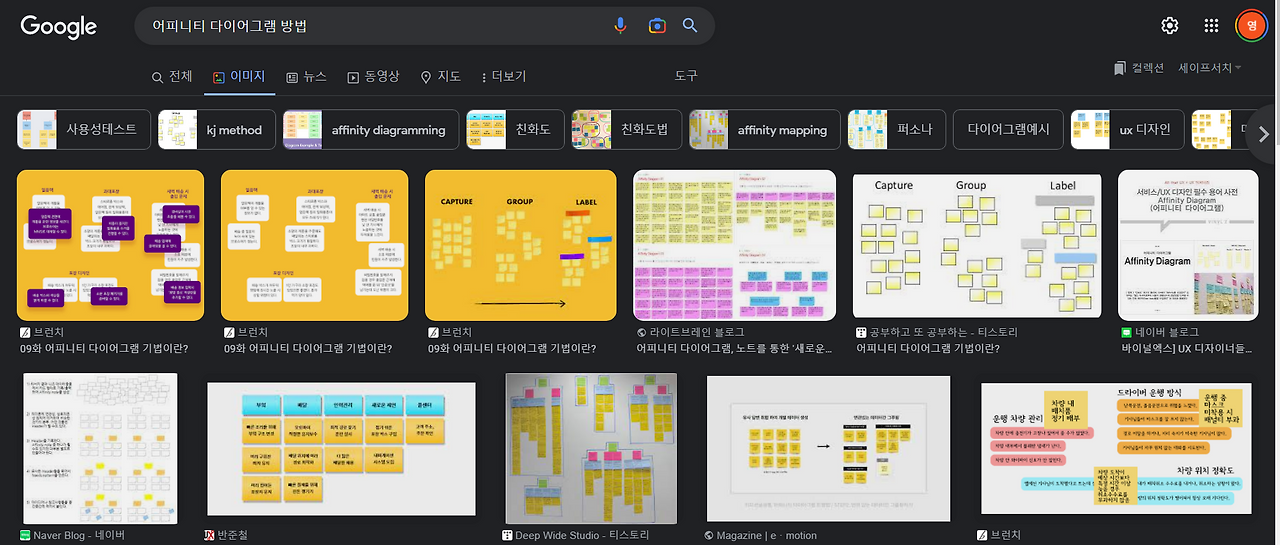Open Google settings gear
This screenshot has height=545, width=1280.
click(1170, 26)
